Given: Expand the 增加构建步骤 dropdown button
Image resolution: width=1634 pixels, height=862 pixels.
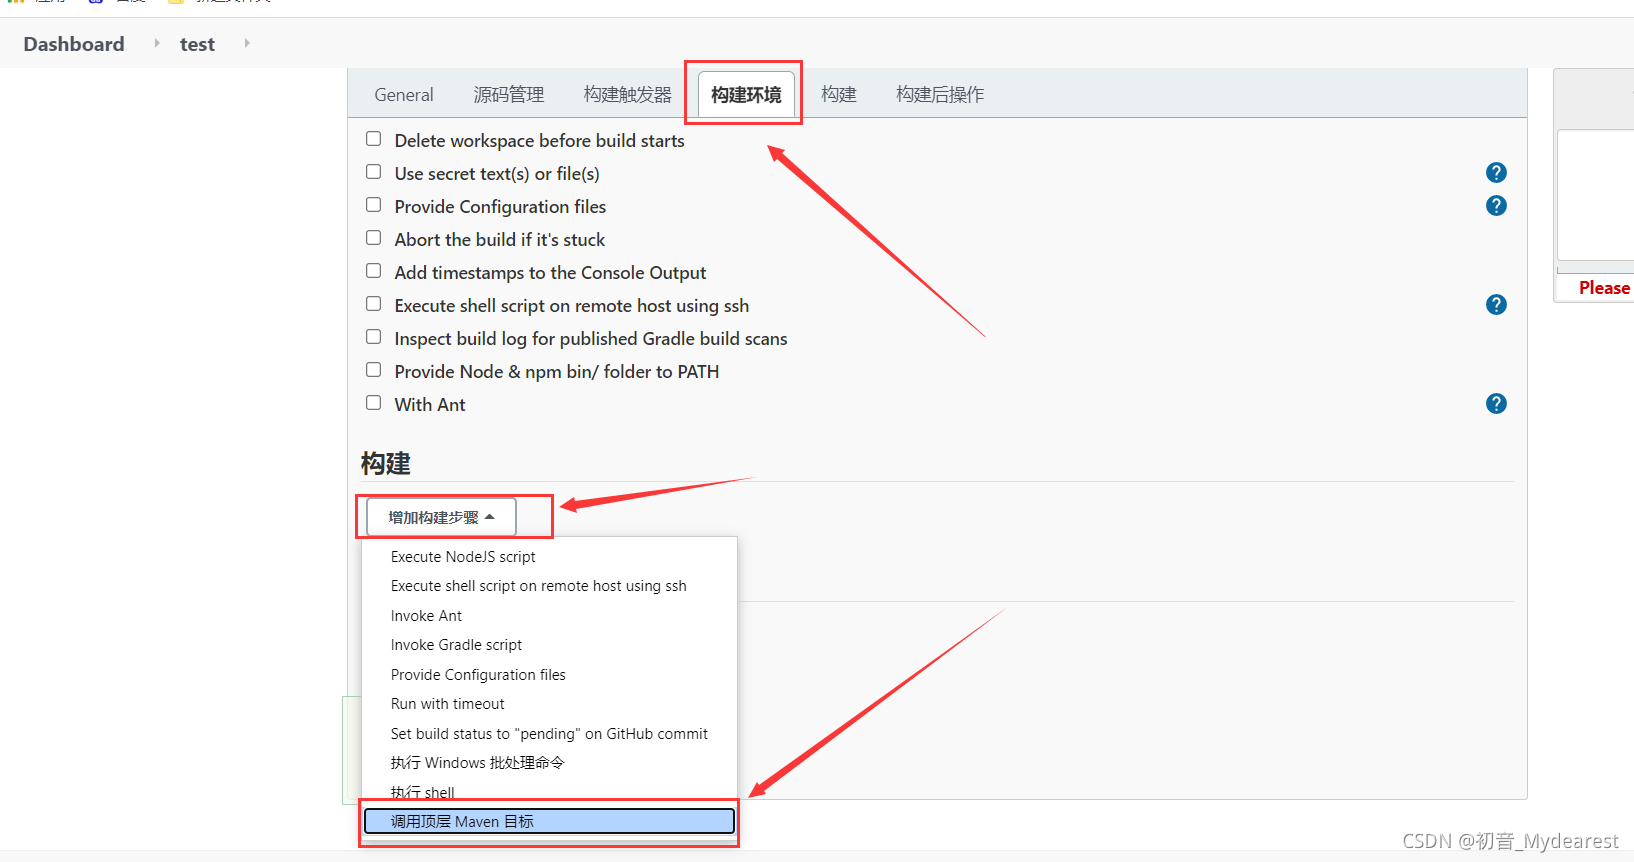Looking at the screenshot, I should click(x=441, y=517).
